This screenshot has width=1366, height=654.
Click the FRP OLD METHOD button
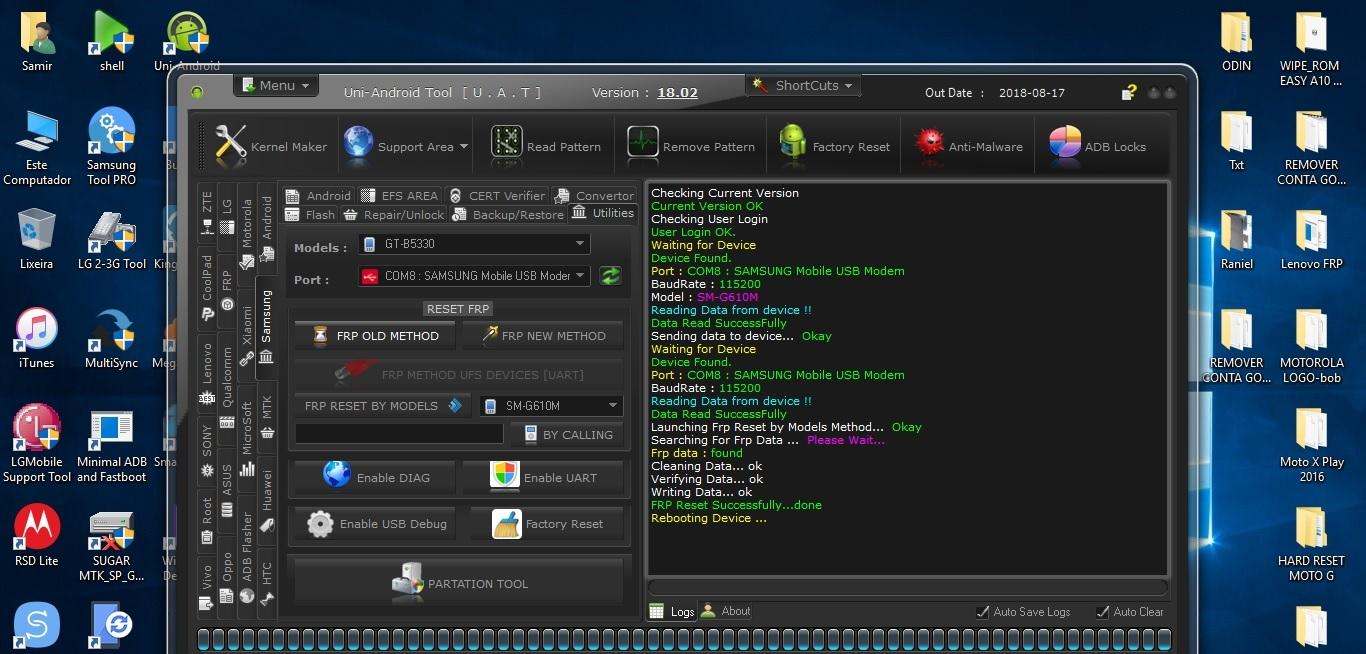[x=374, y=336]
